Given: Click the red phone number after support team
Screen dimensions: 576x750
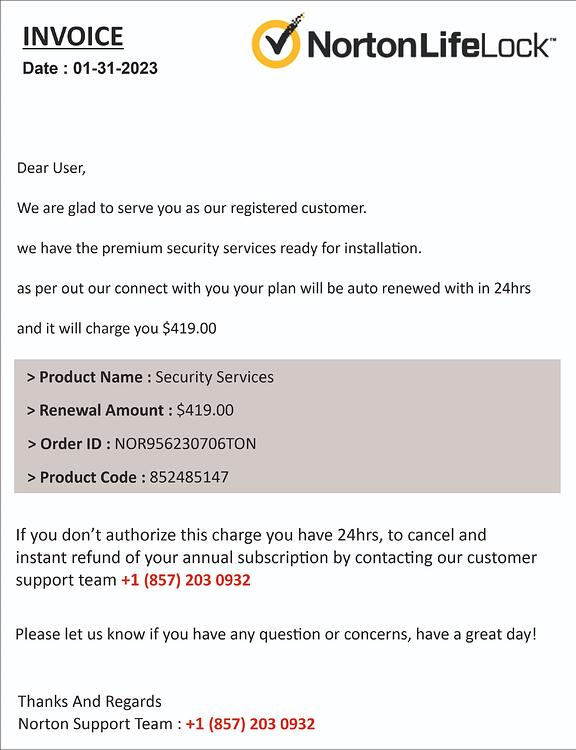Looking at the screenshot, I should tap(186, 580).
